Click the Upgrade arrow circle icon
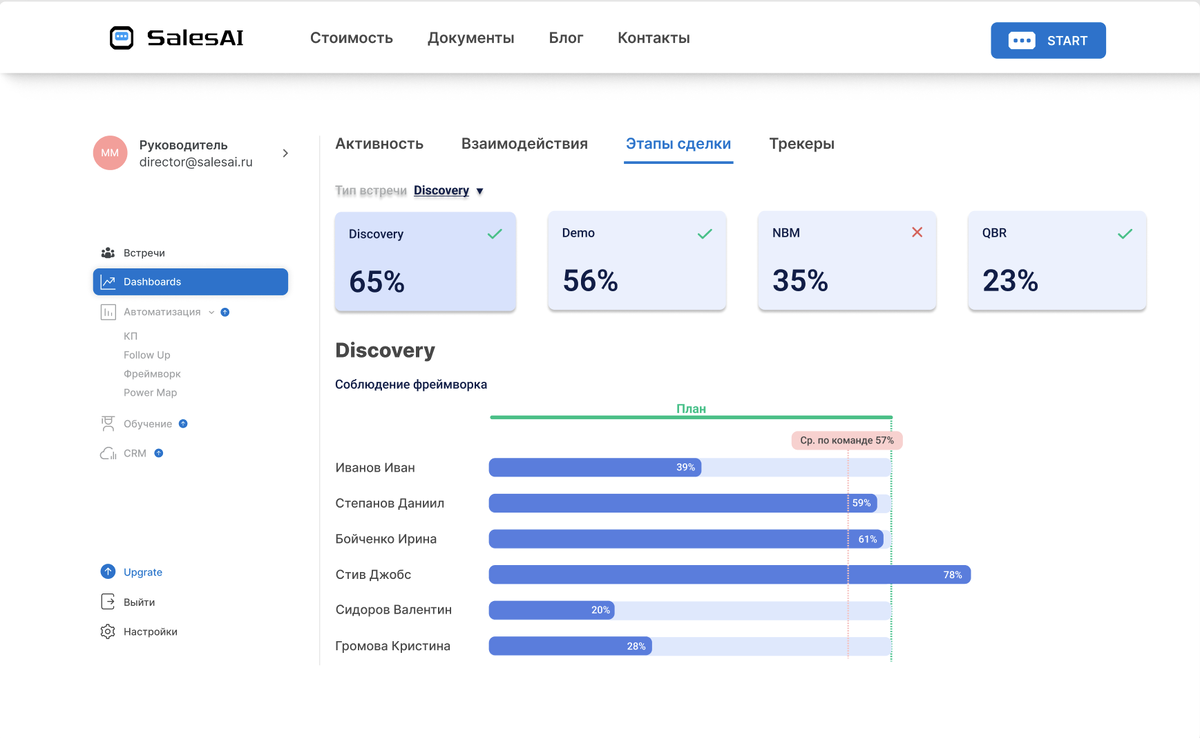 click(108, 572)
